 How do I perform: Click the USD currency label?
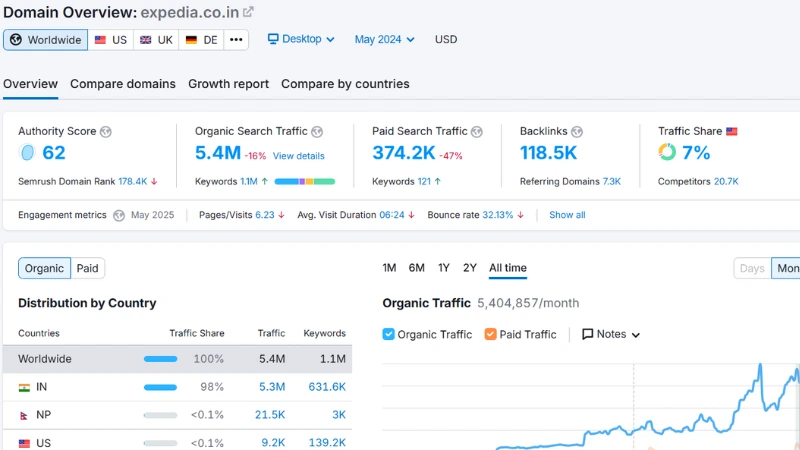[x=445, y=39]
